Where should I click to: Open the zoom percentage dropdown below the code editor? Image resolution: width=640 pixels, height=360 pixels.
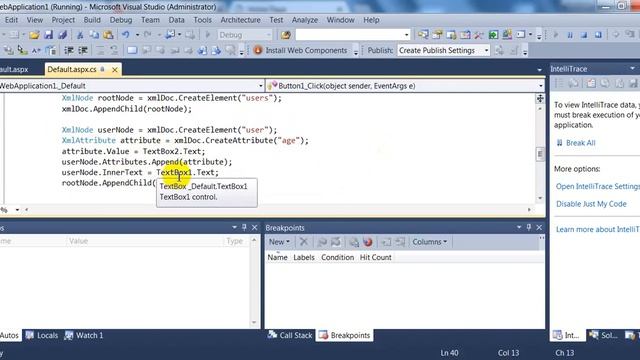pyautogui.click(x=17, y=210)
